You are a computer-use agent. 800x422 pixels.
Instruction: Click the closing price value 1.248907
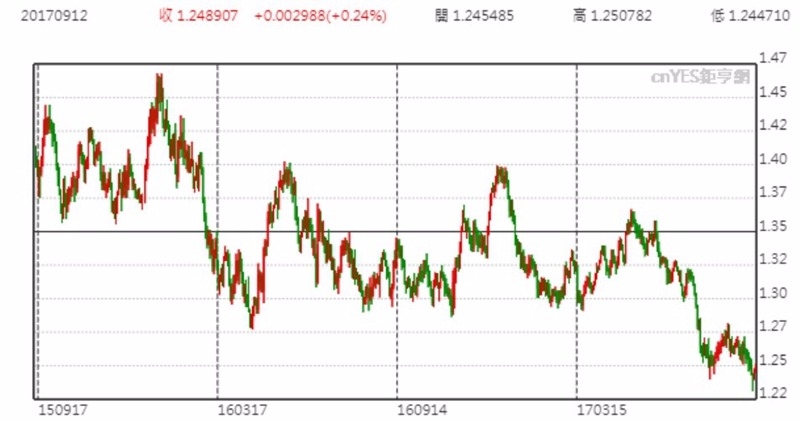[x=207, y=16]
